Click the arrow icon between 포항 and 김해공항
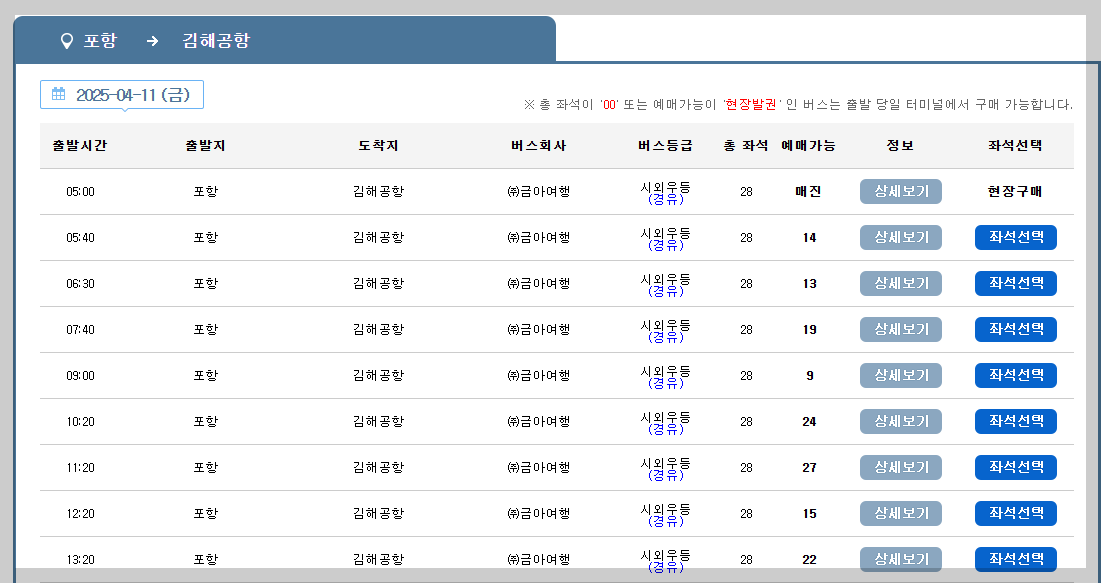This screenshot has width=1101, height=583. [151, 42]
